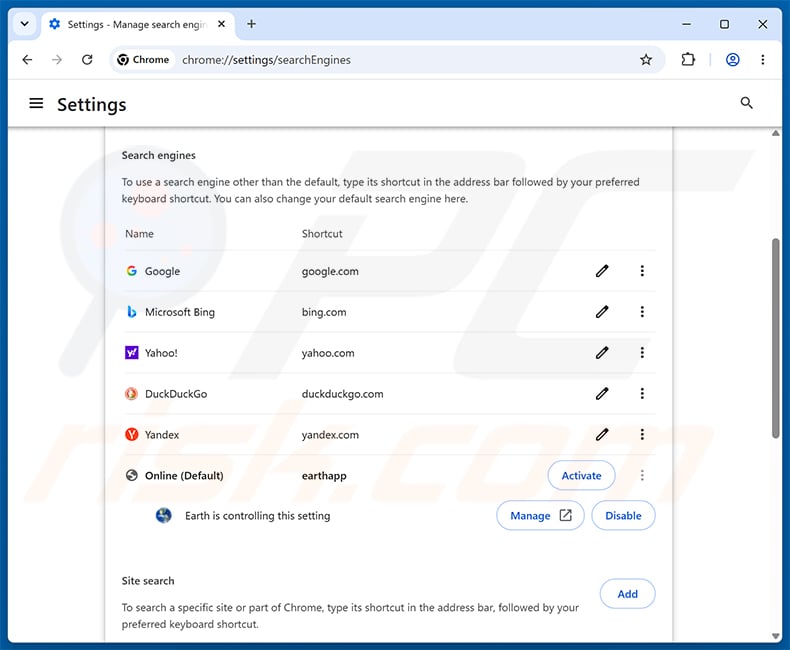Edit the Yandex search engine
The image size is (790, 650).
(602, 434)
